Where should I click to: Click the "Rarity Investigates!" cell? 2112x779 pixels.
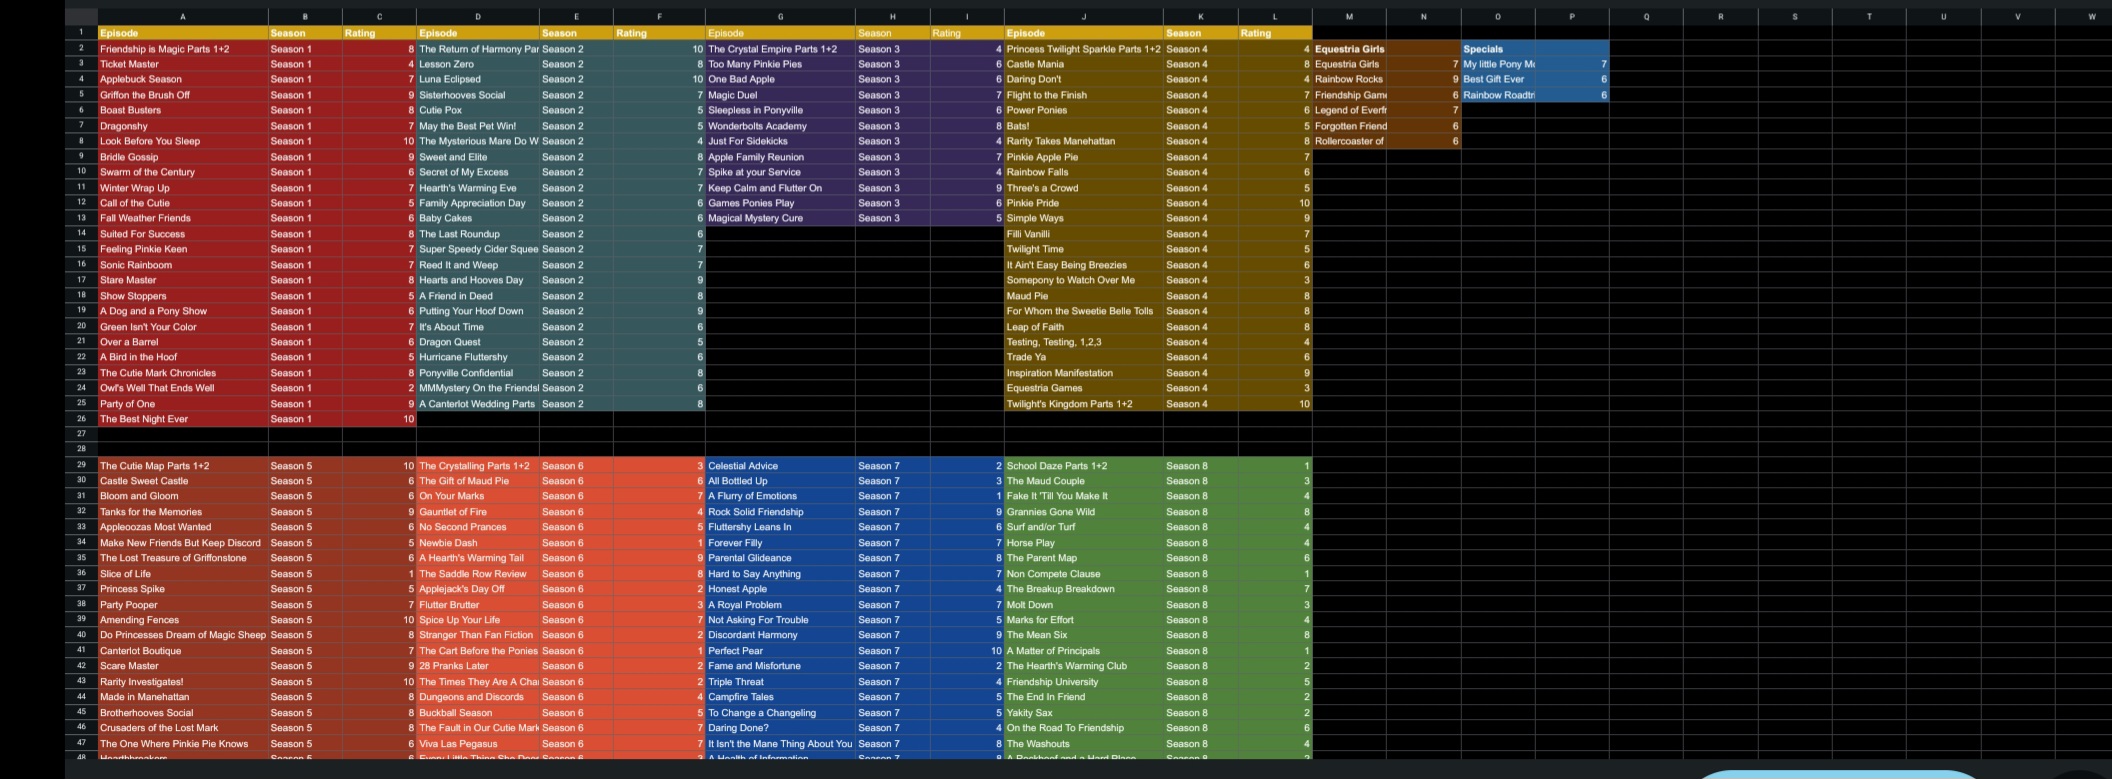[183, 682]
